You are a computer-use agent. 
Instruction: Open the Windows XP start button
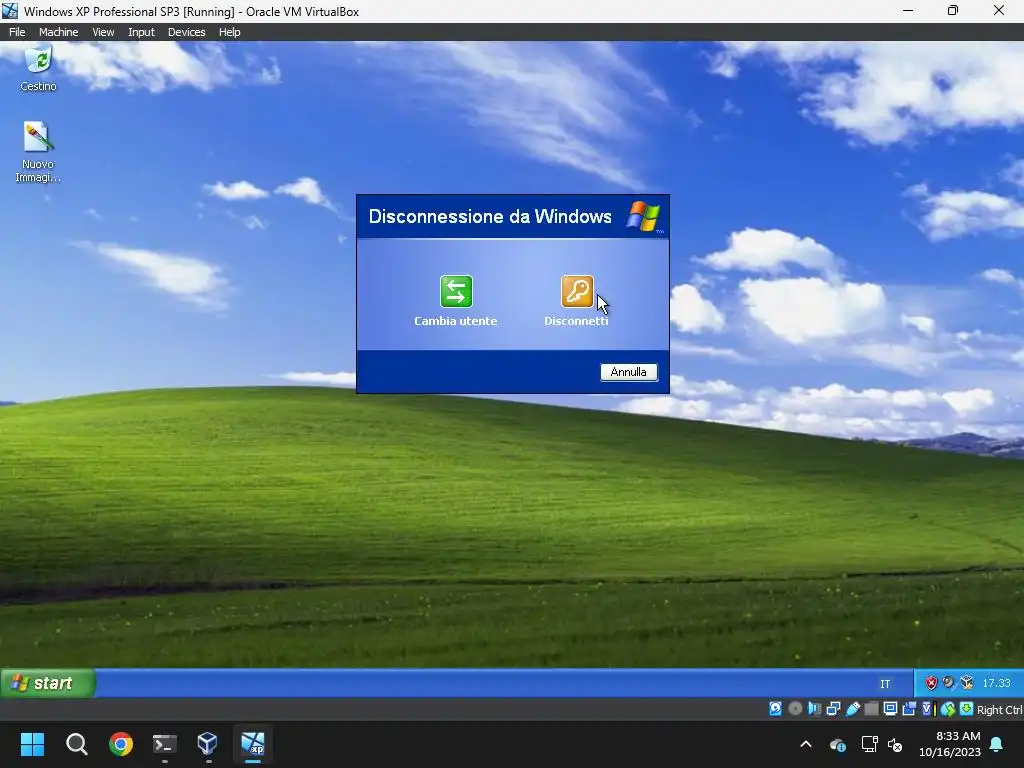(x=47, y=683)
